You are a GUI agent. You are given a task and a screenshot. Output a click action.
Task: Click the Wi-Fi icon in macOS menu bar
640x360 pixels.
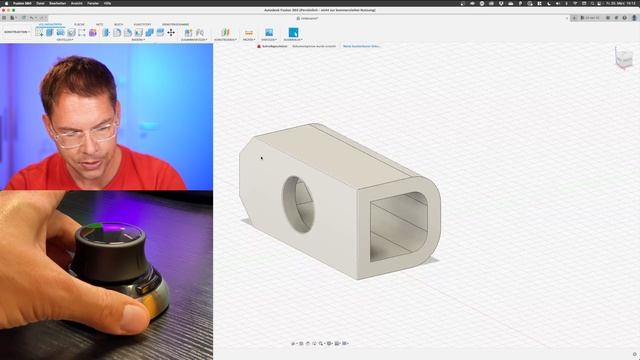point(575,3)
